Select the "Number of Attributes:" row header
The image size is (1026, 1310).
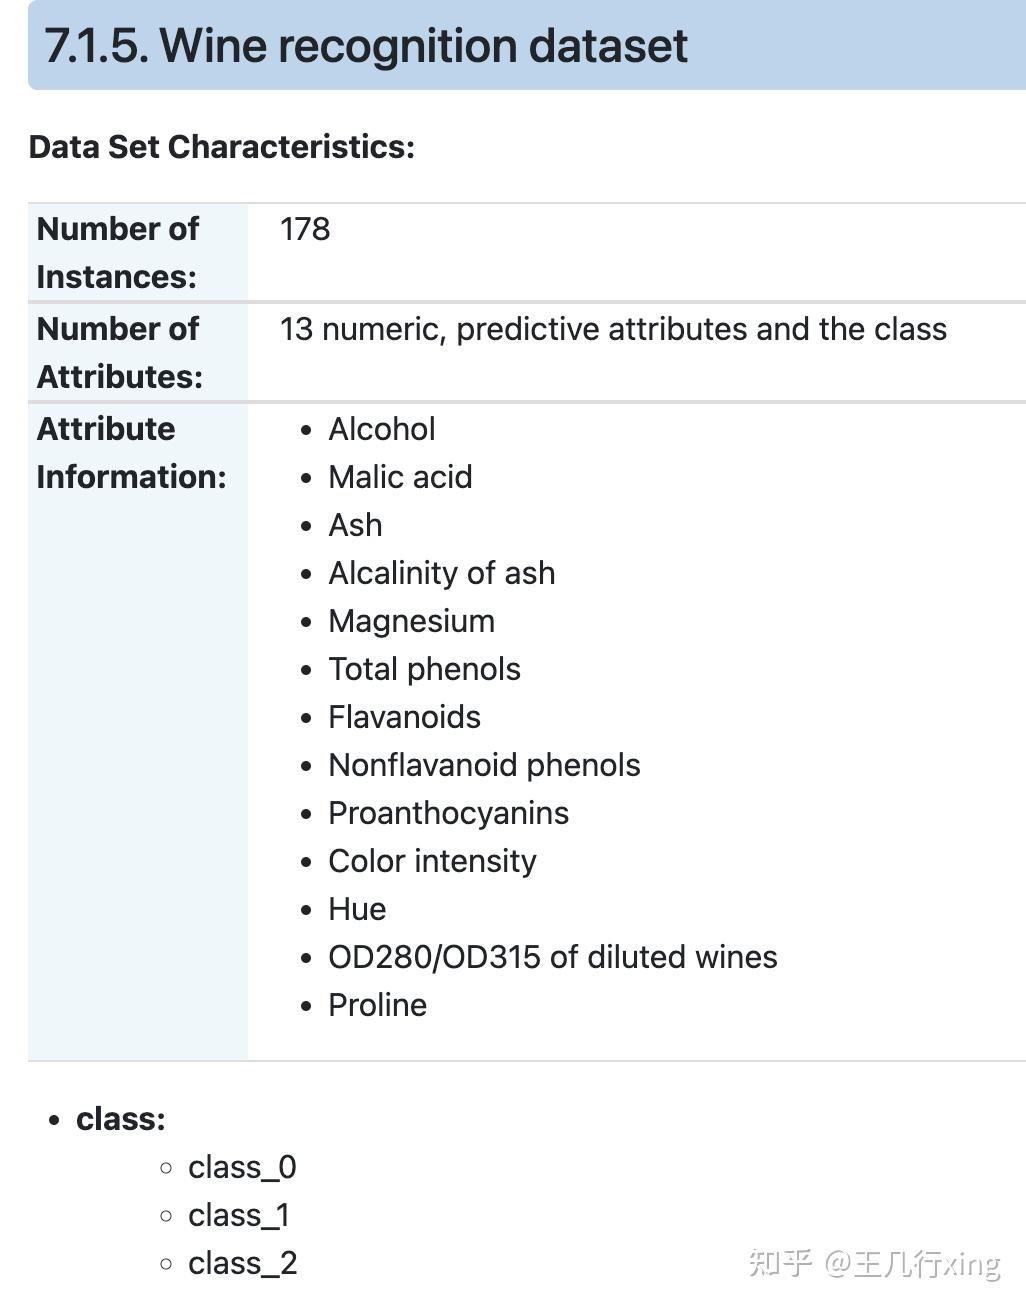[119, 352]
